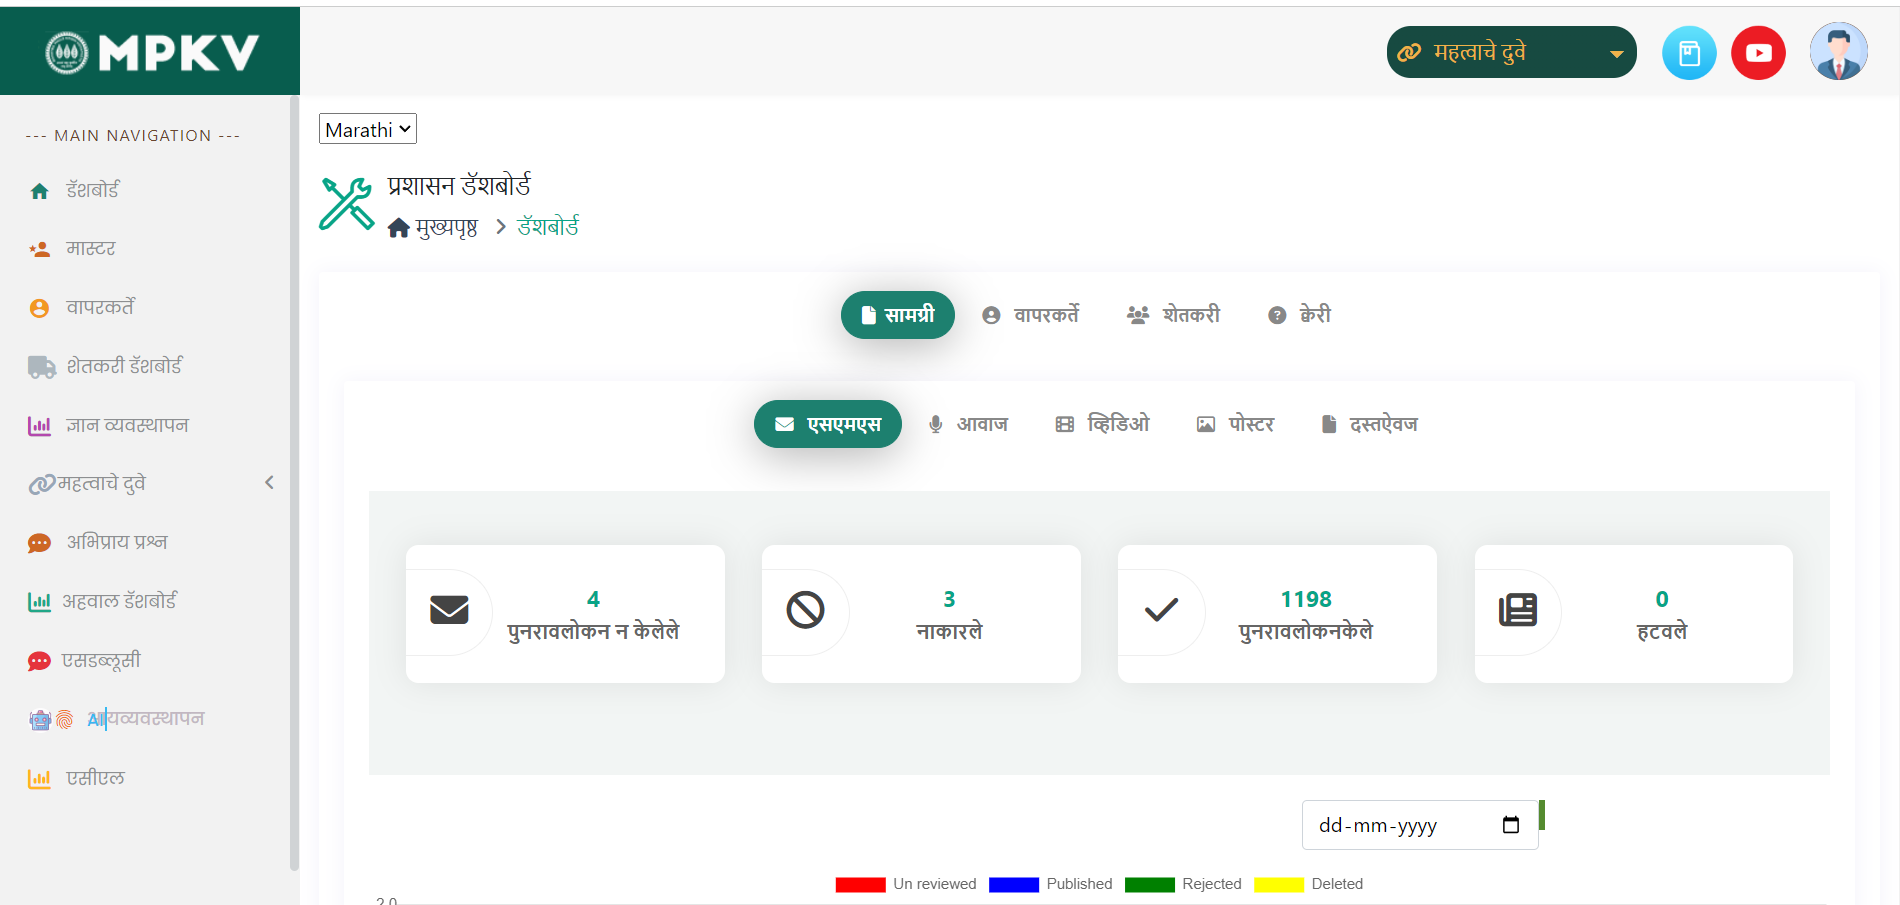Click the ज्ञान व्यवस्थापन chart icon
The height and width of the screenshot is (905, 1900).
point(40,426)
